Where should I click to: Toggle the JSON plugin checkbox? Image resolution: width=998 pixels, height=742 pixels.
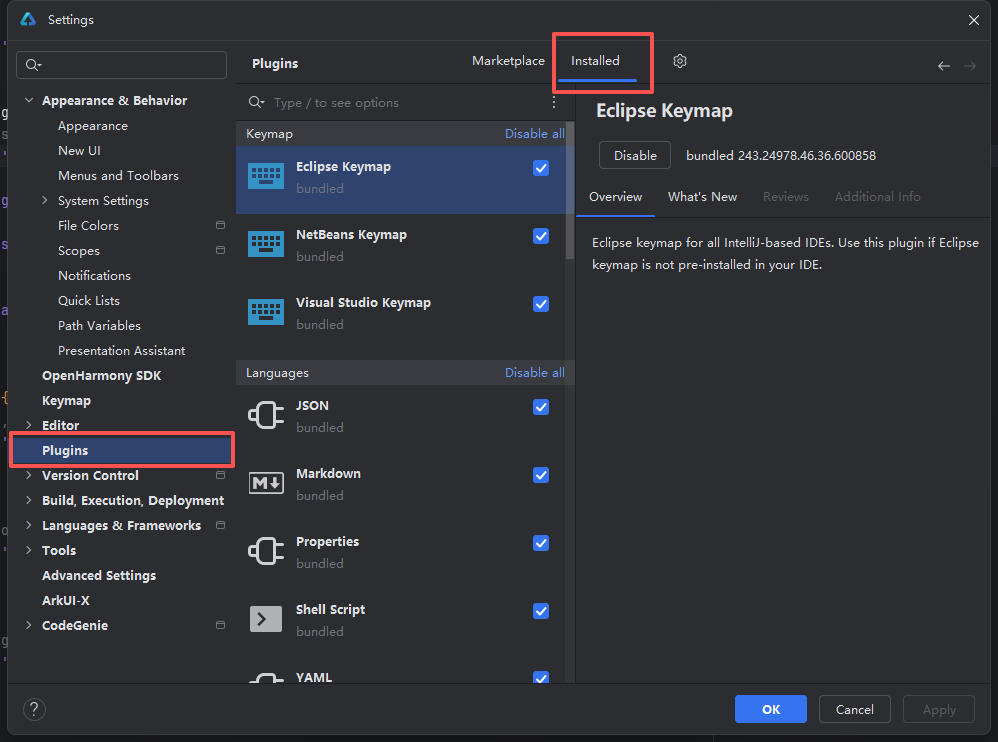tap(541, 407)
